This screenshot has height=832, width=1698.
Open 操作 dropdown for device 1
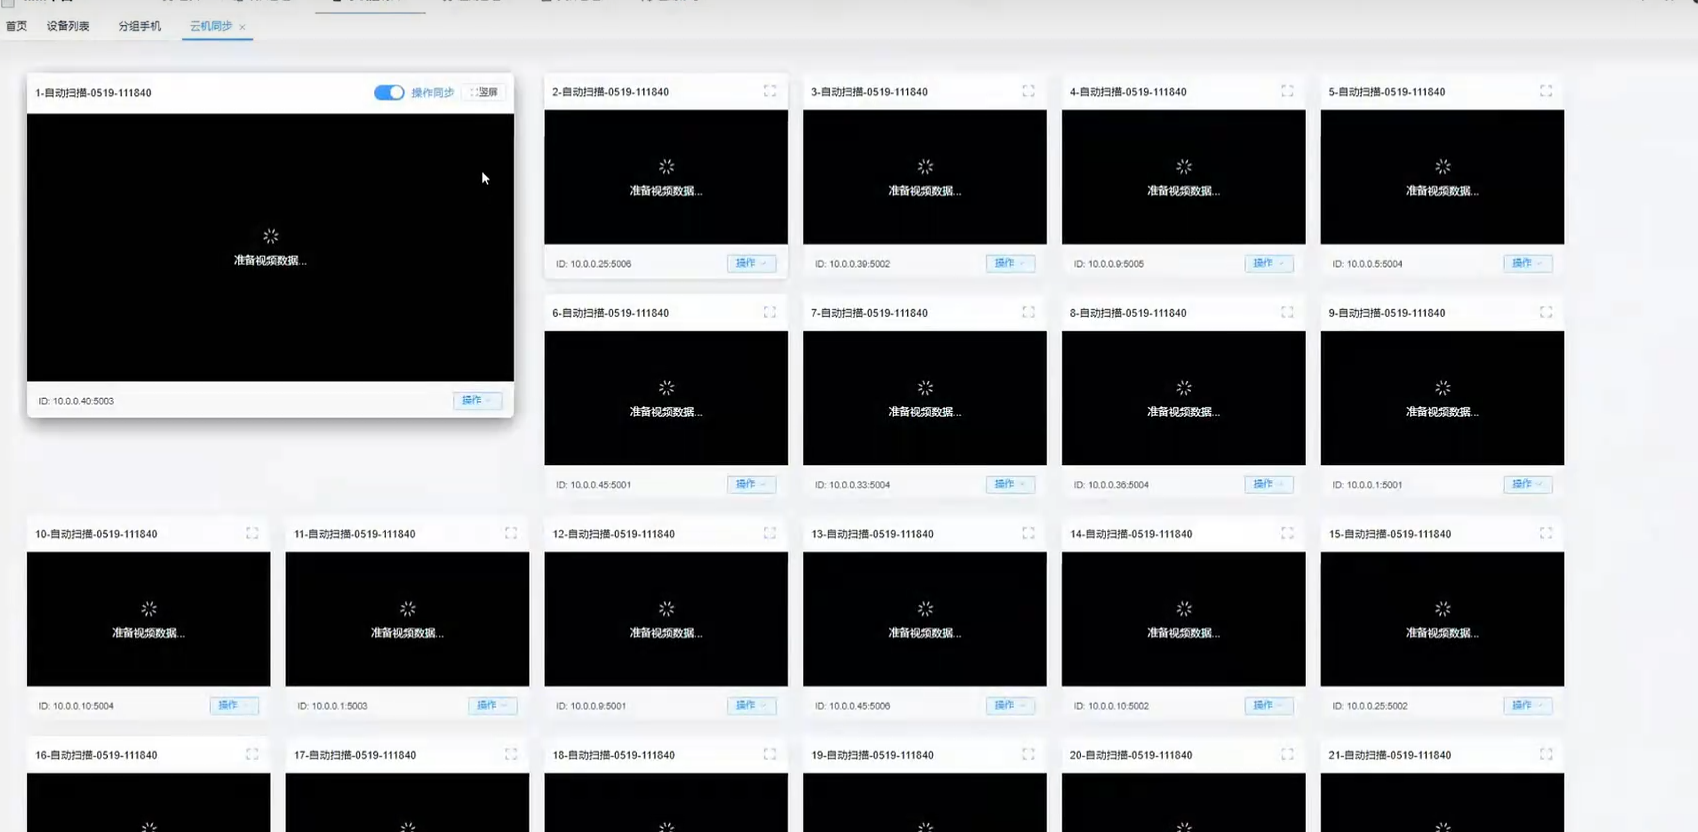pos(477,401)
